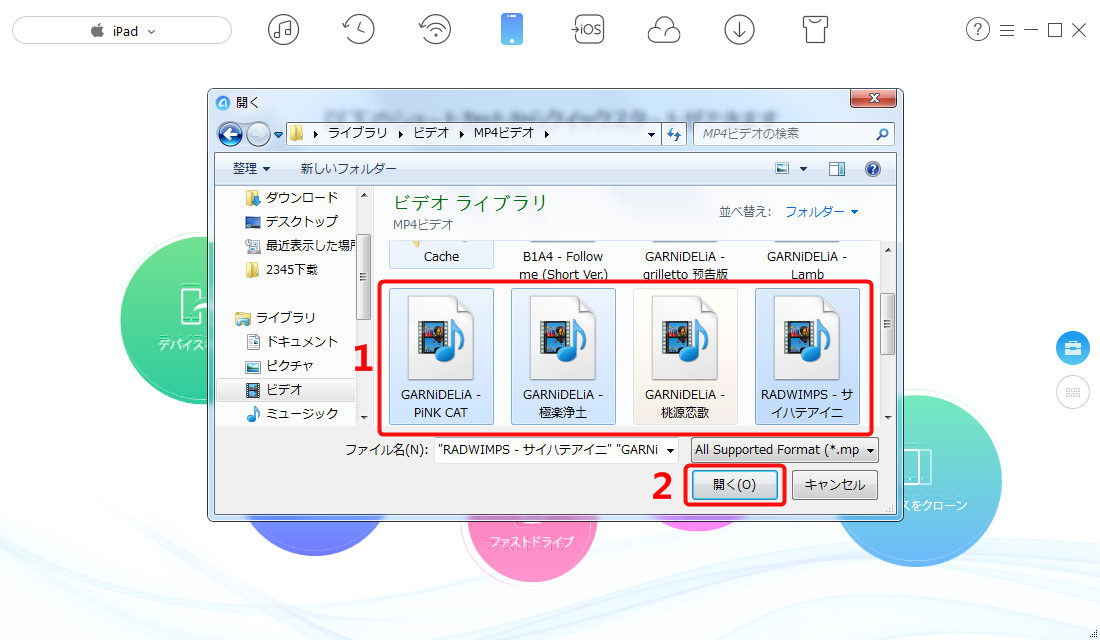
Task: Click the dialog help icon
Action: [x=873, y=168]
